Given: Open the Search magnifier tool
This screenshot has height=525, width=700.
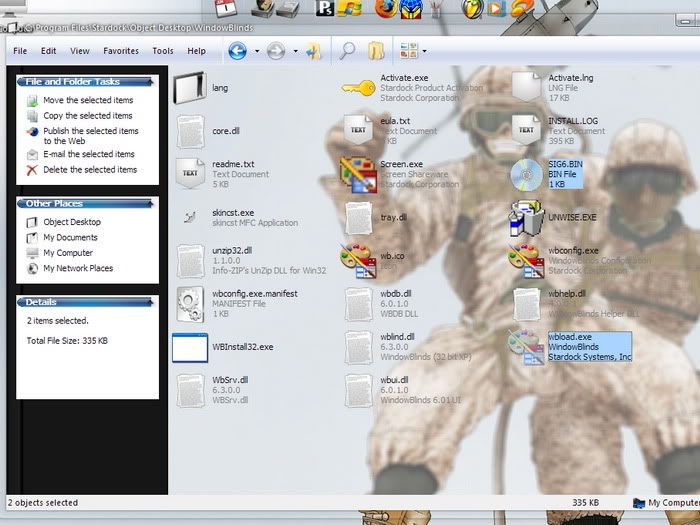Looking at the screenshot, I should click(347, 51).
